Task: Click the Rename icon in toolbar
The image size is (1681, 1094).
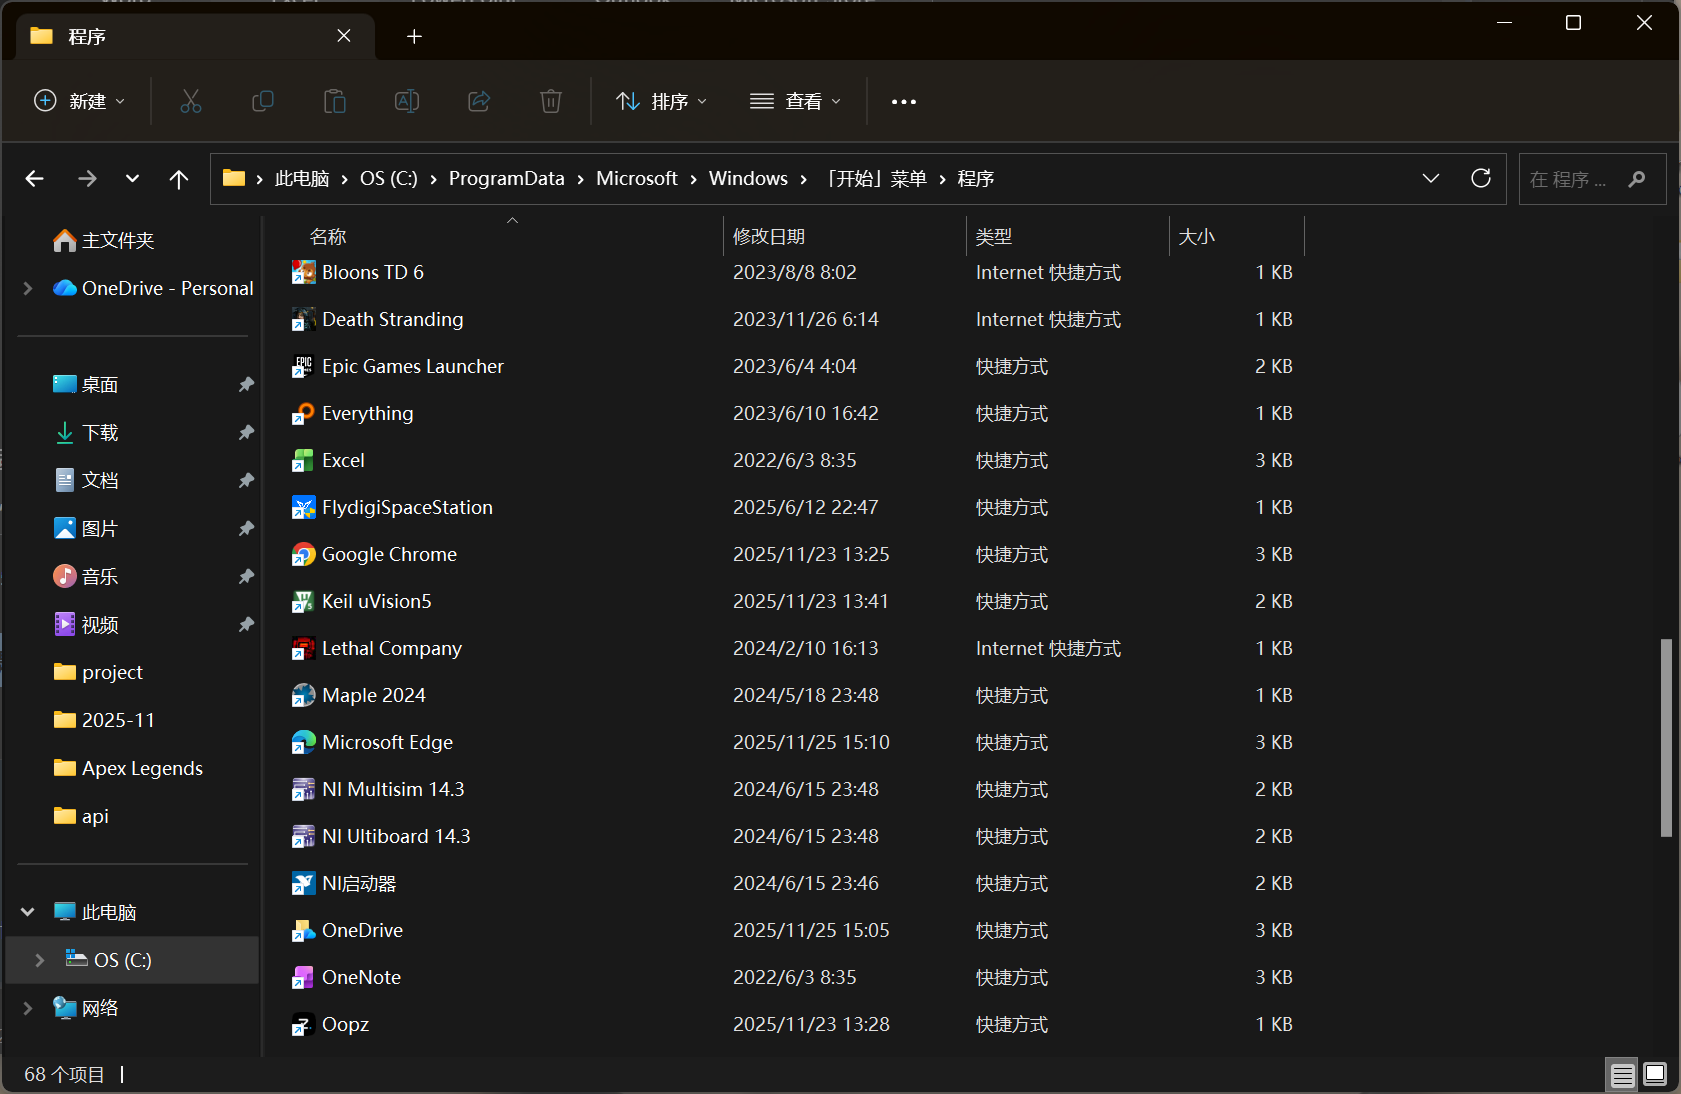Action: click(x=407, y=101)
